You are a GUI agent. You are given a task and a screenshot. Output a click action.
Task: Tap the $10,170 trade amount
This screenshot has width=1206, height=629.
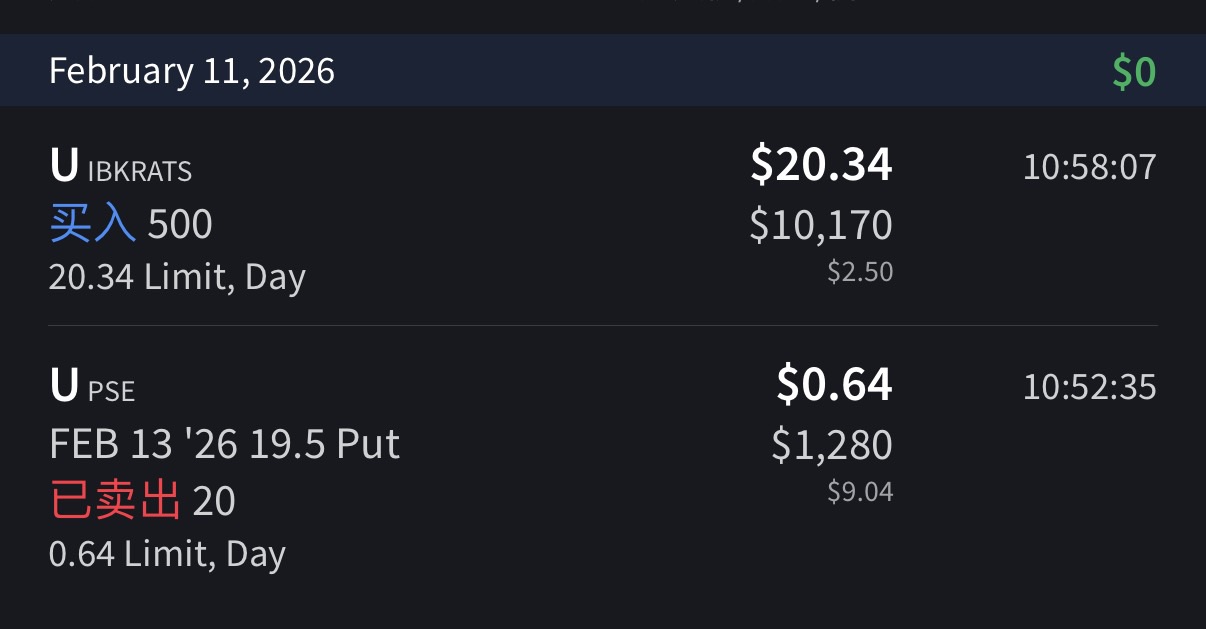pos(821,225)
